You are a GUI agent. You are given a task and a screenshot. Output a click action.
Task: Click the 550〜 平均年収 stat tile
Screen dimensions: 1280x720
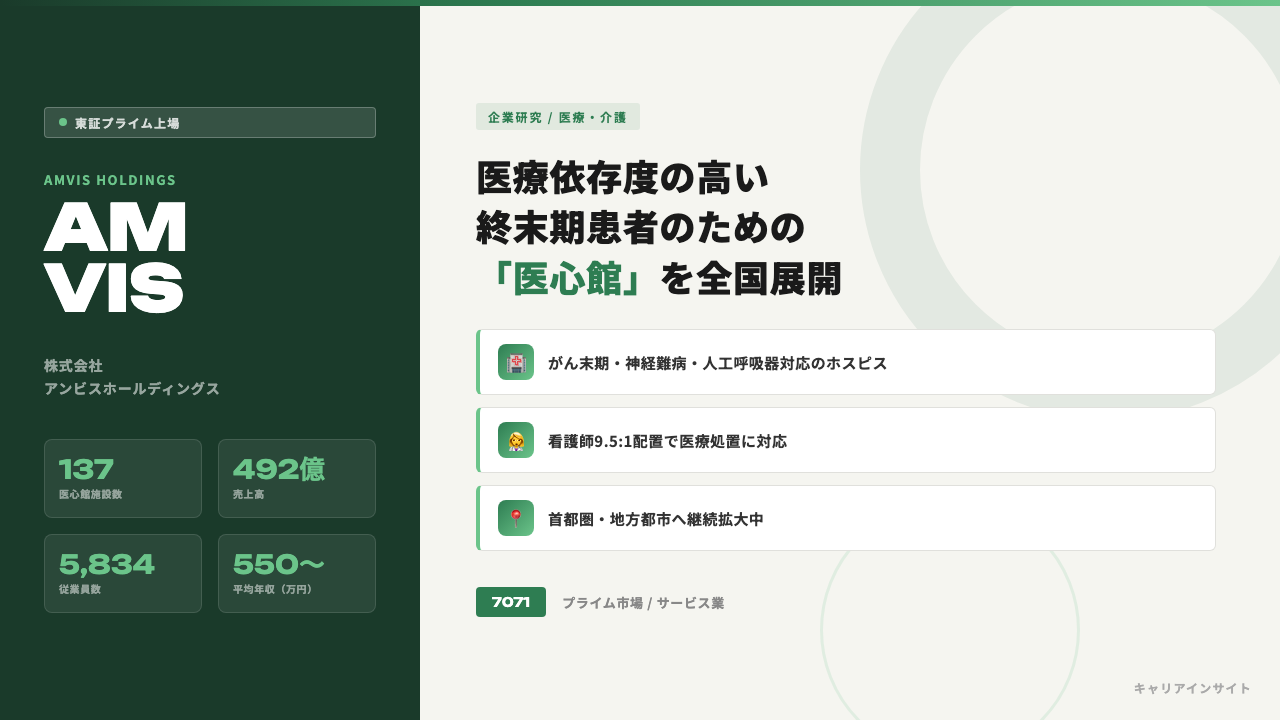tap(297, 573)
